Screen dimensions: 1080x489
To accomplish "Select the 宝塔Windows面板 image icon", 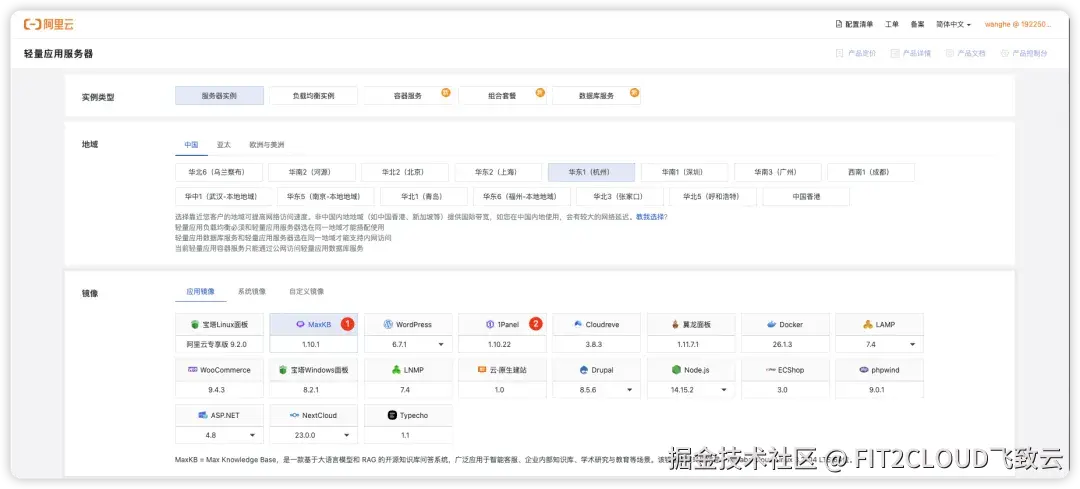I will click(282, 370).
